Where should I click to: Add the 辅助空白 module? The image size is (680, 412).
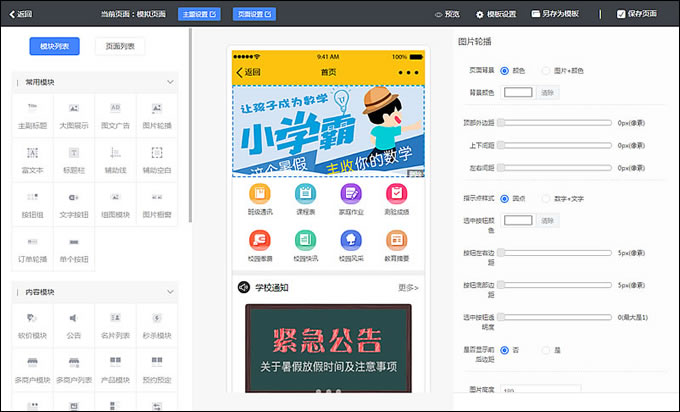(x=157, y=160)
